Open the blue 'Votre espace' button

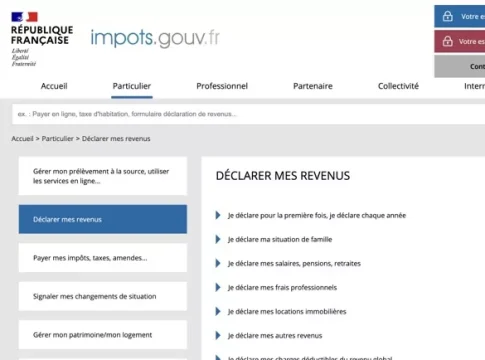[x=460, y=16]
